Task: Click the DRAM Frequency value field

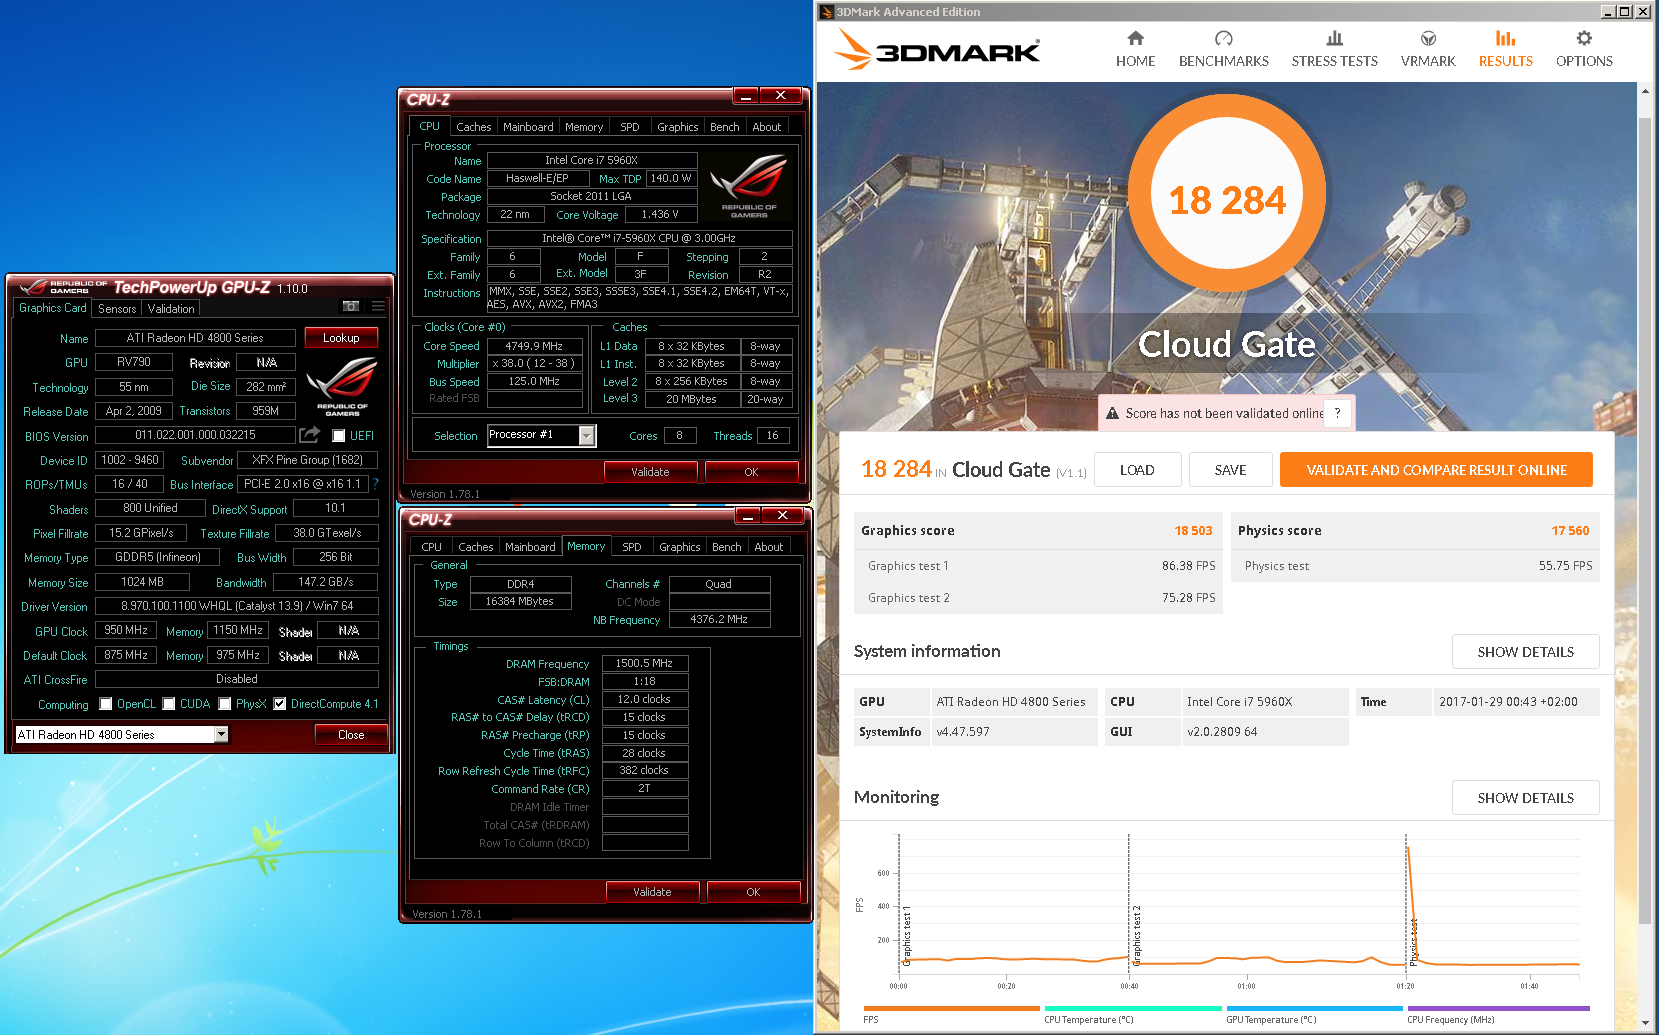Action: pyautogui.click(x=645, y=663)
